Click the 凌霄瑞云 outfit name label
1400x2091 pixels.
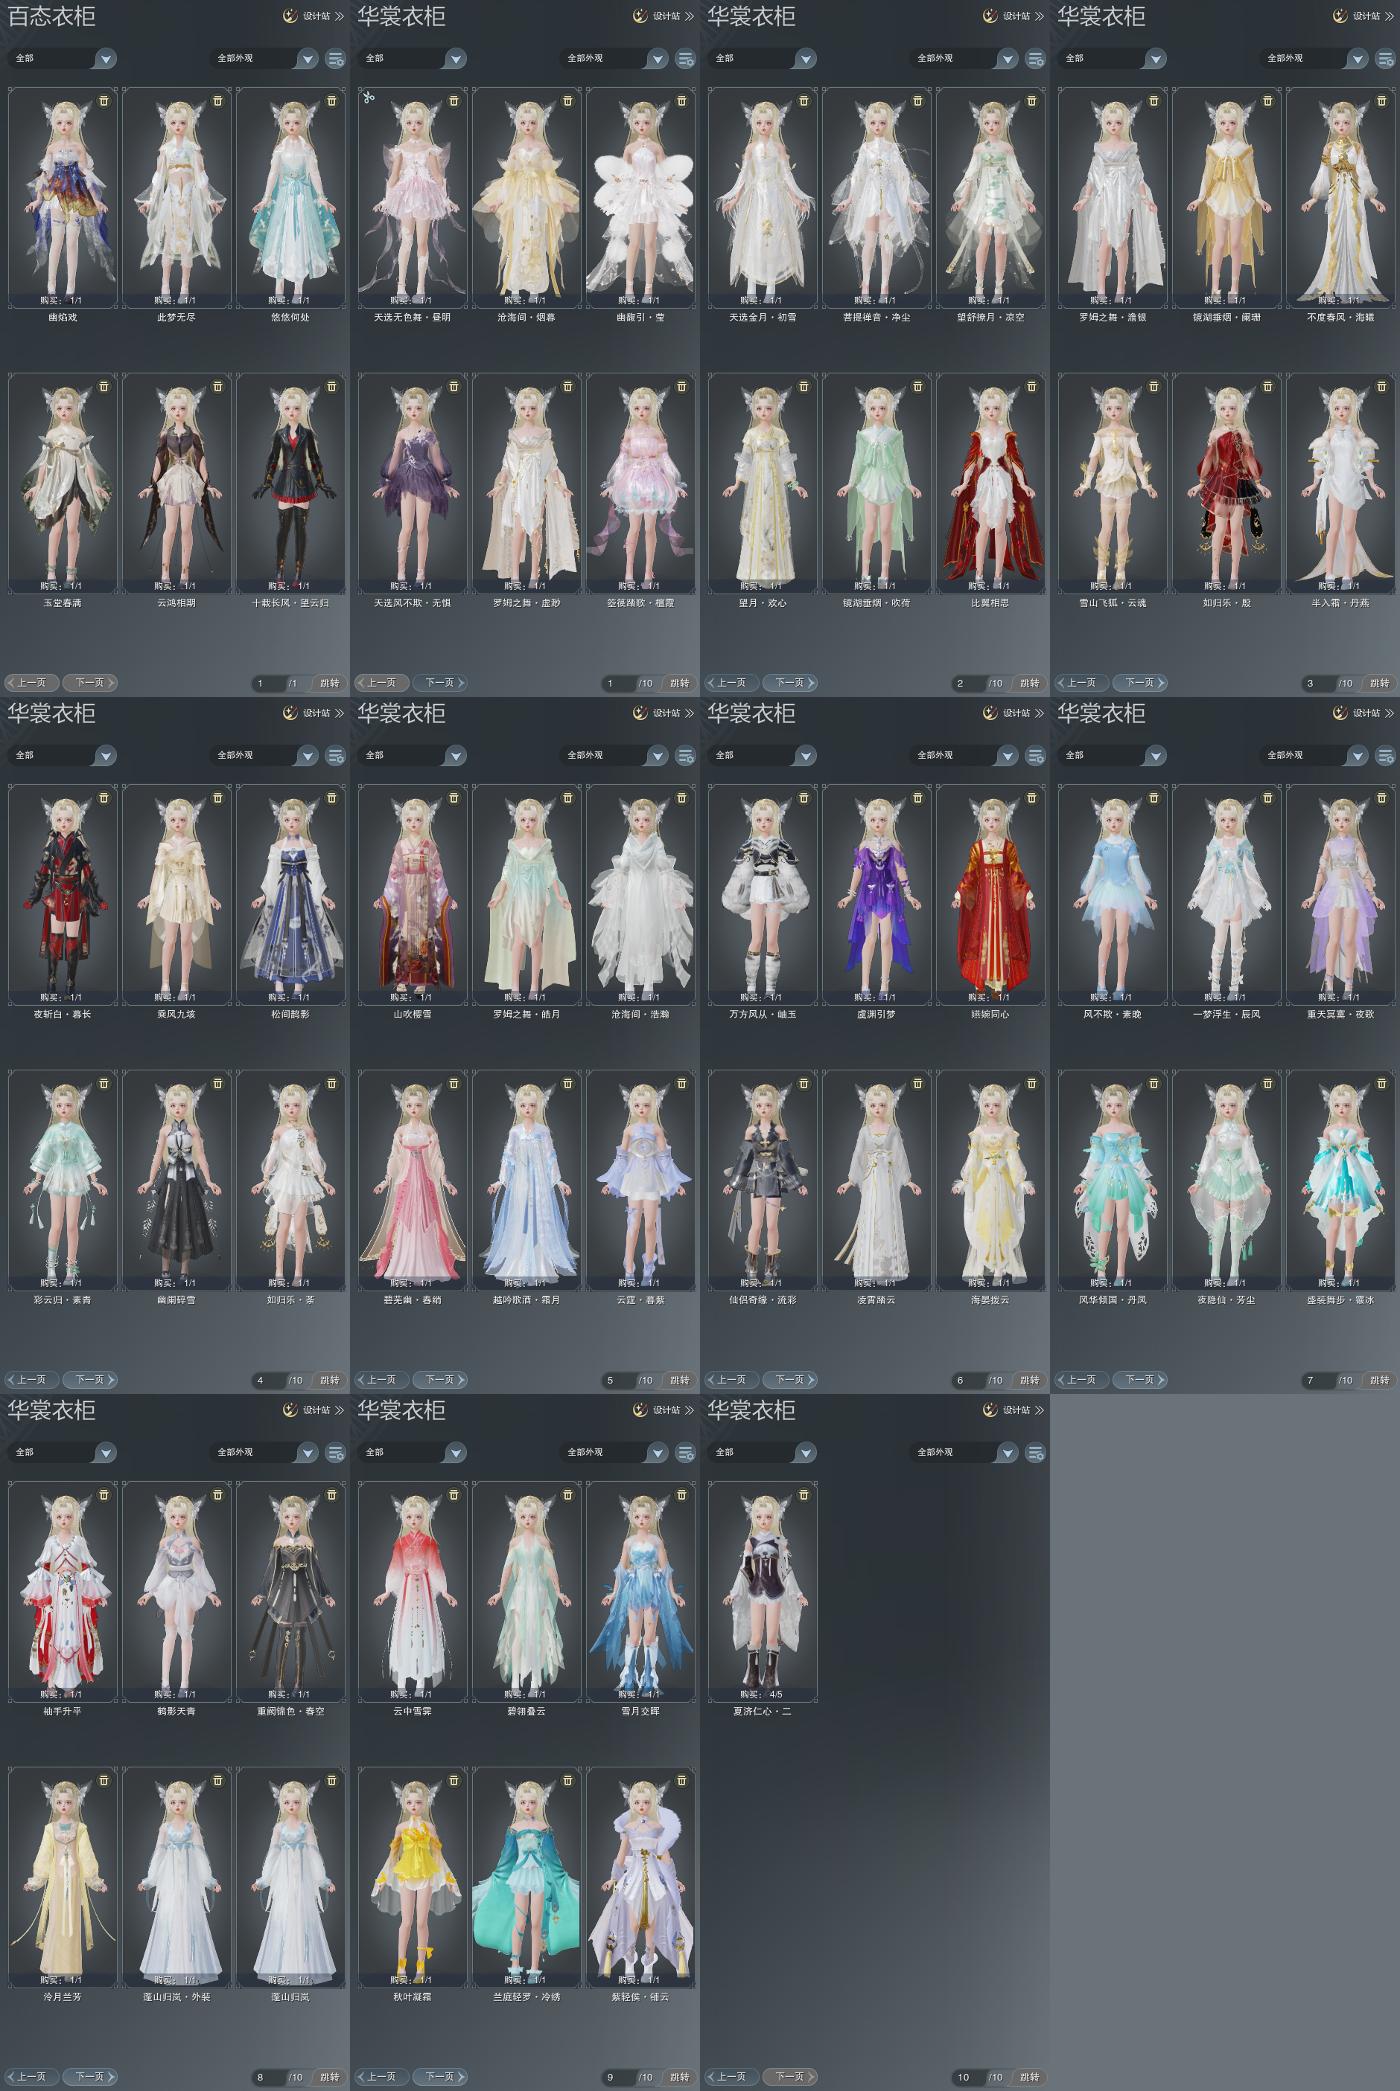tap(877, 1300)
